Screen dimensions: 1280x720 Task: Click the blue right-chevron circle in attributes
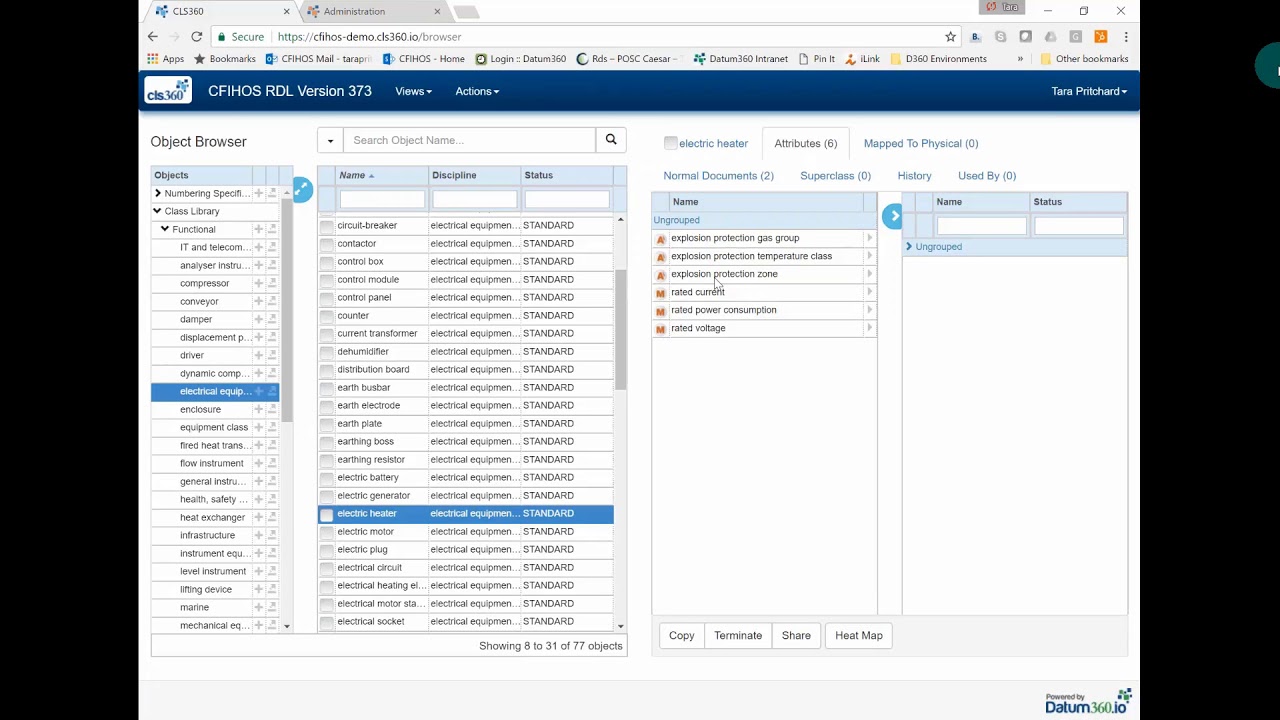tap(893, 216)
